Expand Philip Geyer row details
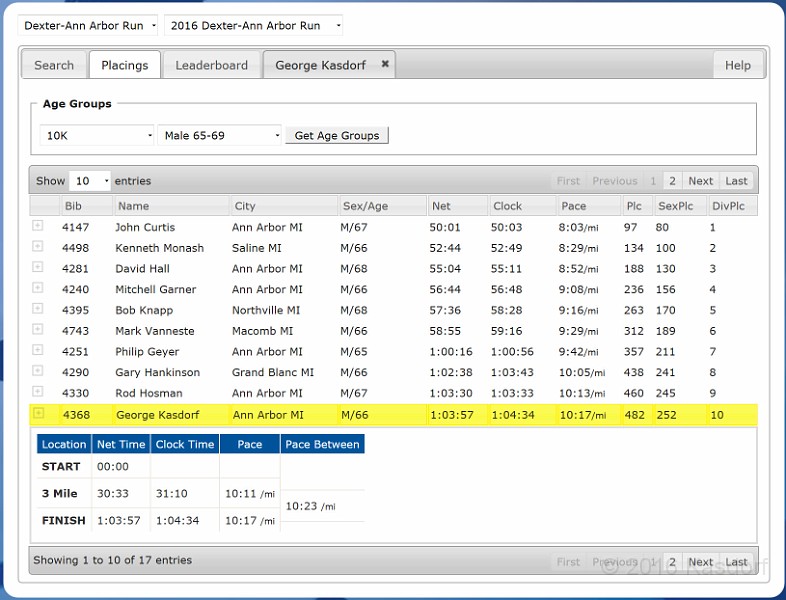786x600 pixels. tap(38, 351)
